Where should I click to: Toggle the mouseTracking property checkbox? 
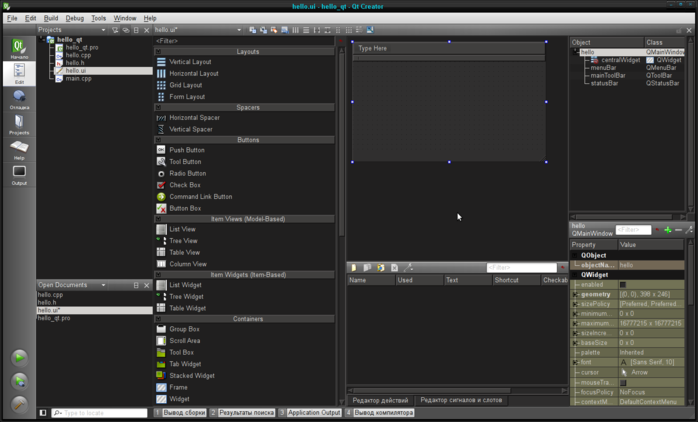point(623,382)
